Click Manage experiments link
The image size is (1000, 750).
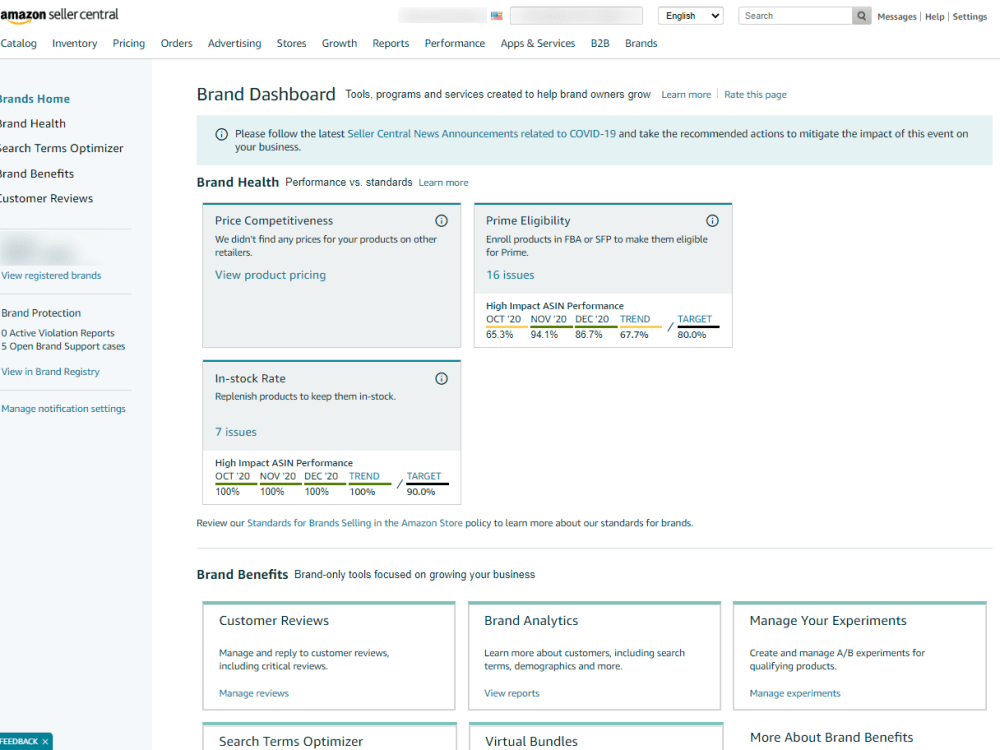point(795,693)
